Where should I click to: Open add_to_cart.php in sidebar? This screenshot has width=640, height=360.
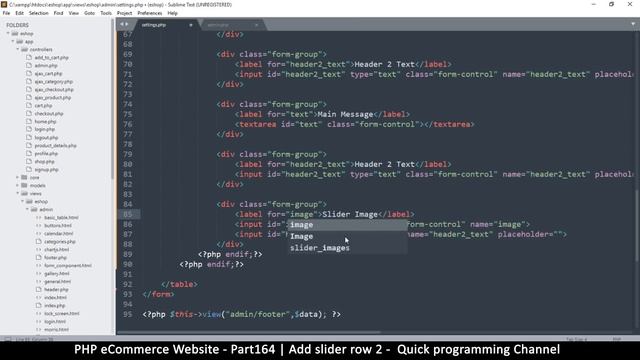[51, 58]
